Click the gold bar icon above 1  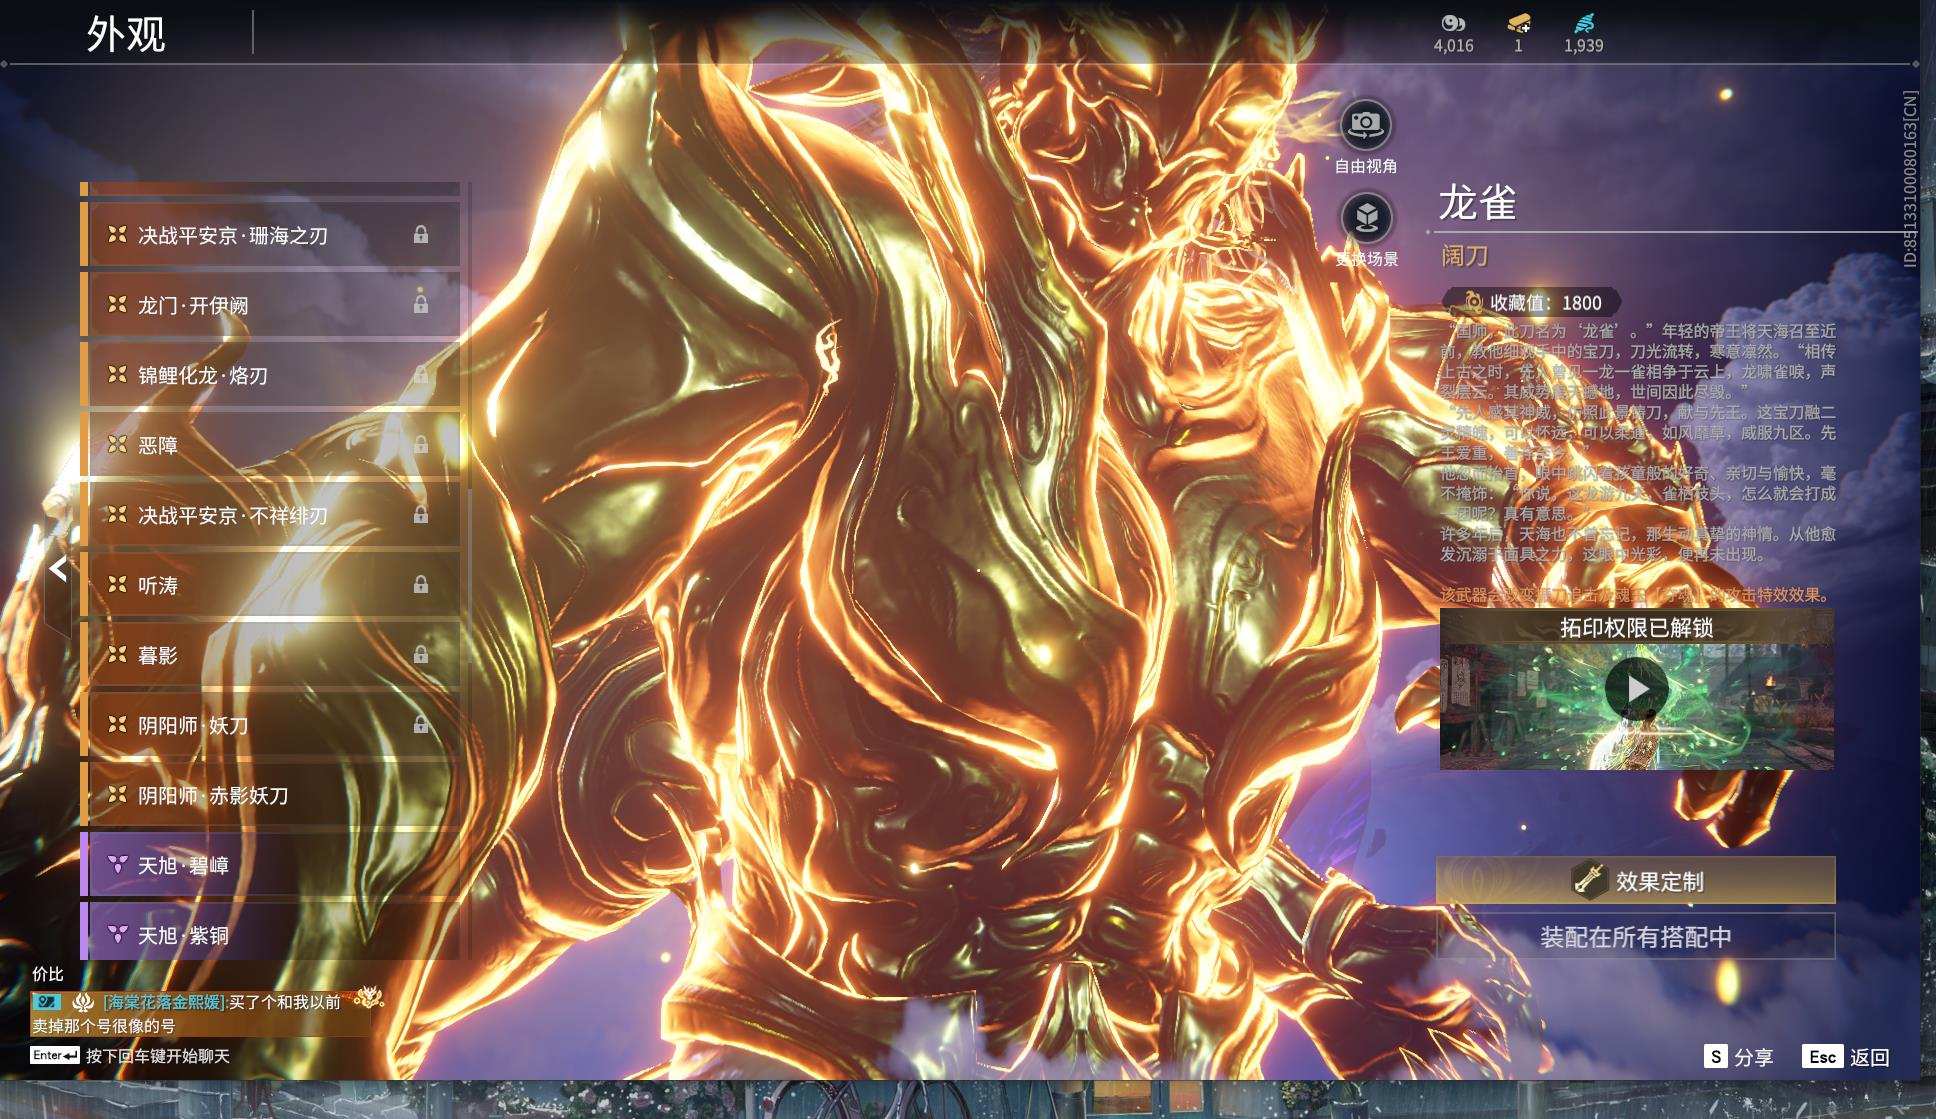click(x=1518, y=23)
